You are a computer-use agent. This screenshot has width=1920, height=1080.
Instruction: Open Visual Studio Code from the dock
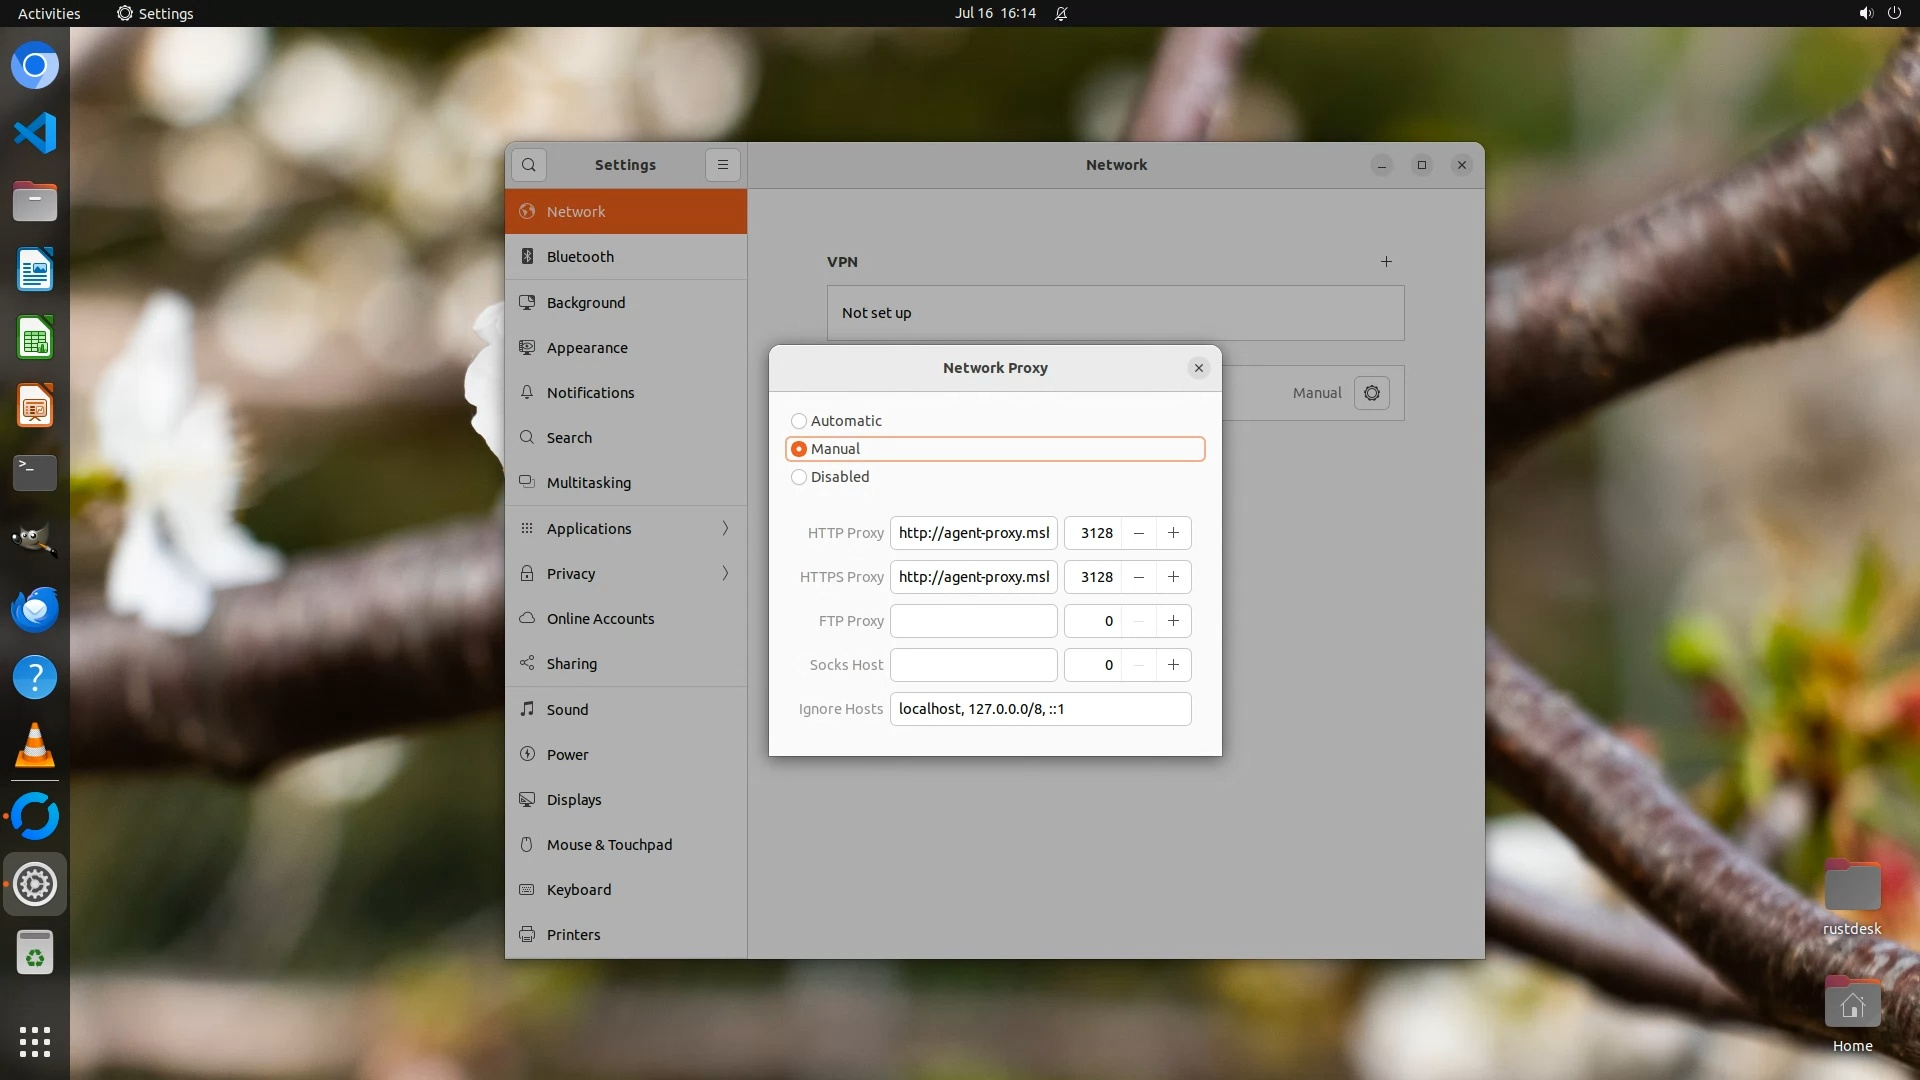point(35,133)
